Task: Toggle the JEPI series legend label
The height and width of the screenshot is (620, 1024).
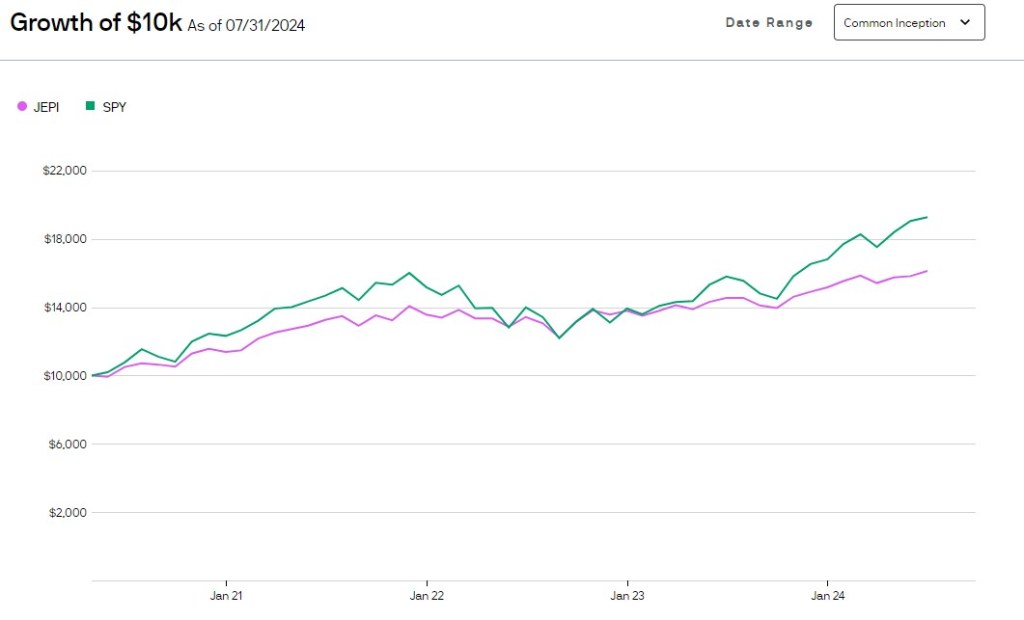Action: click(46, 107)
